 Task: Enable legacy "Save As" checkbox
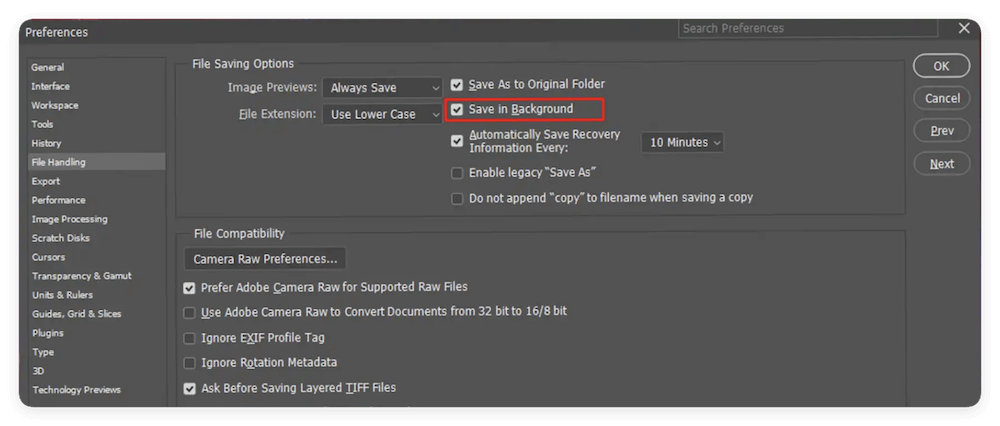pyautogui.click(x=457, y=173)
